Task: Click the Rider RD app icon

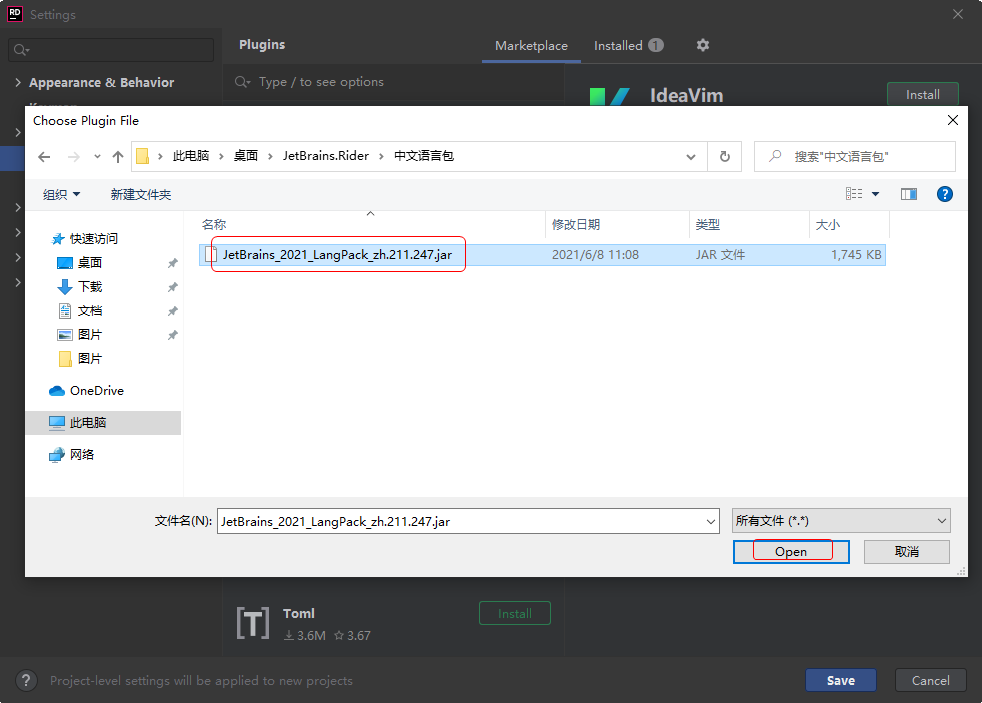Action: [x=14, y=14]
